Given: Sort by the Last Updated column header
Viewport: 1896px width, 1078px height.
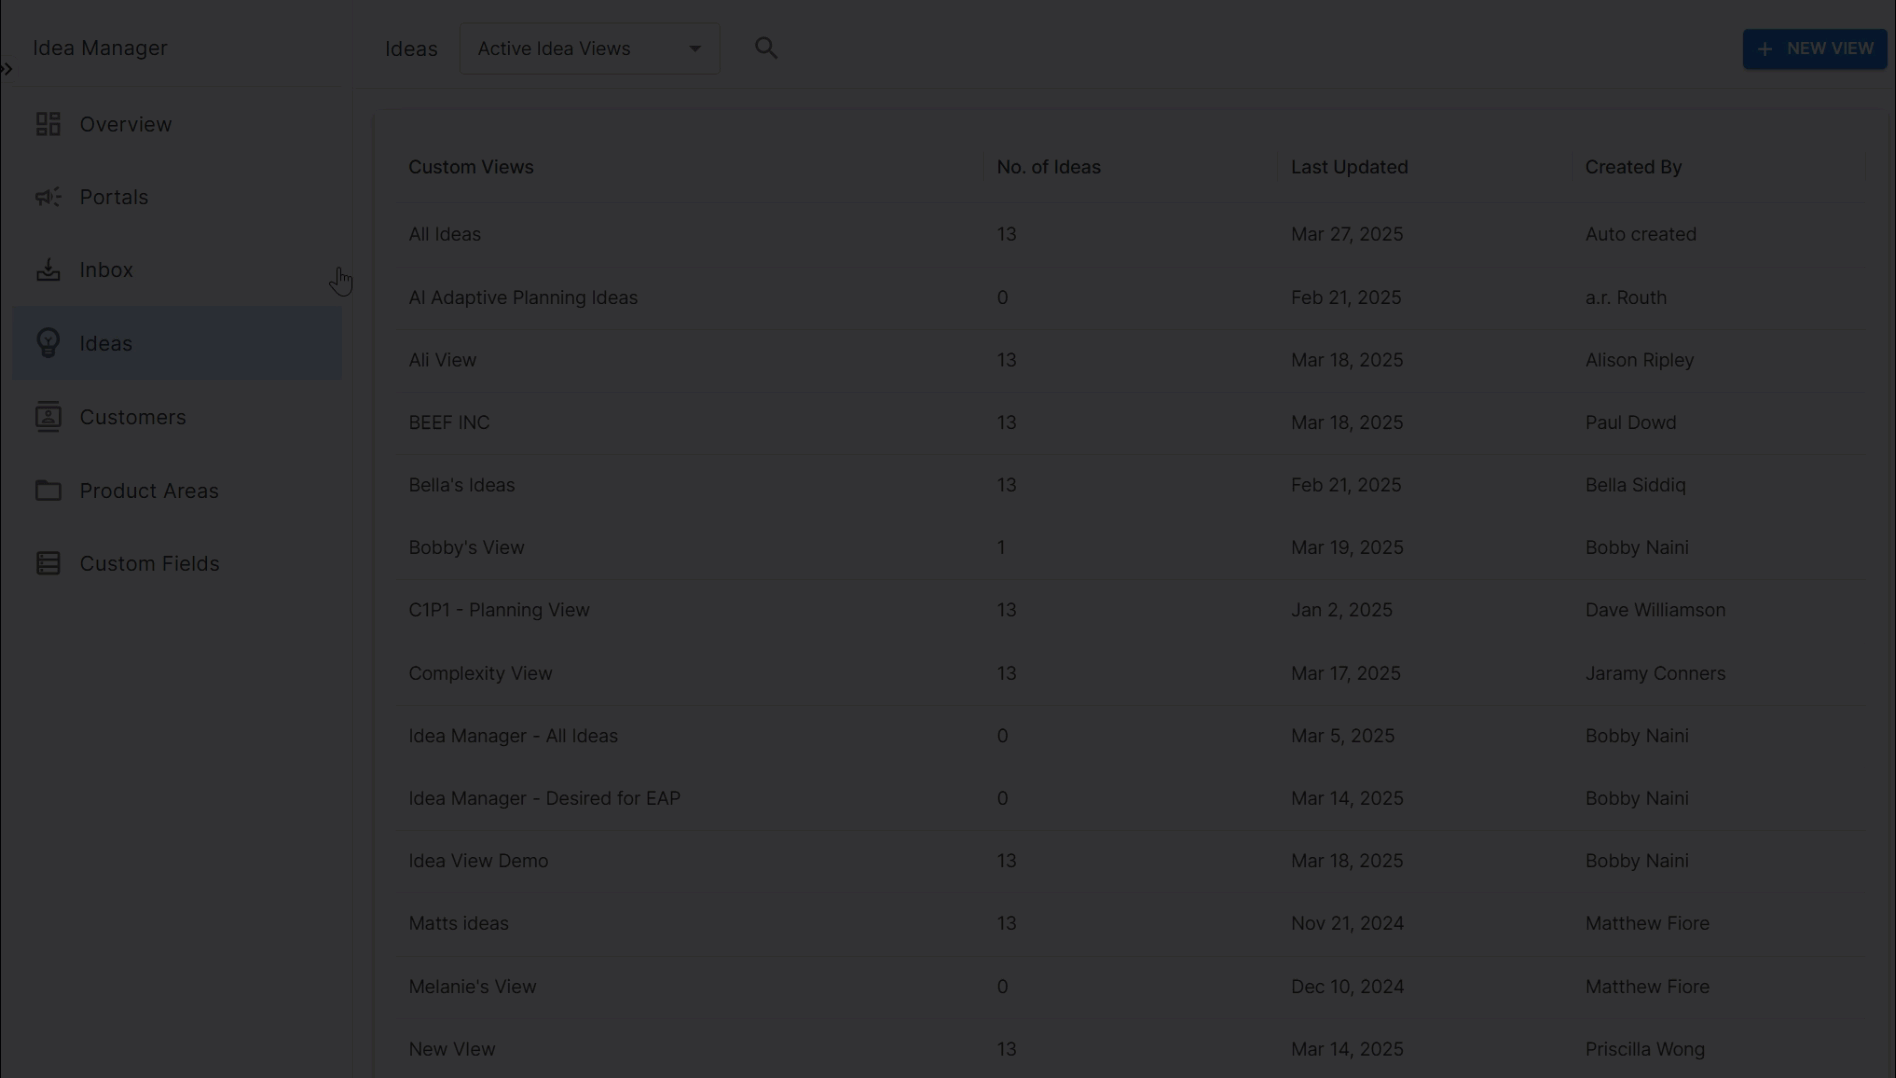Looking at the screenshot, I should (x=1349, y=167).
